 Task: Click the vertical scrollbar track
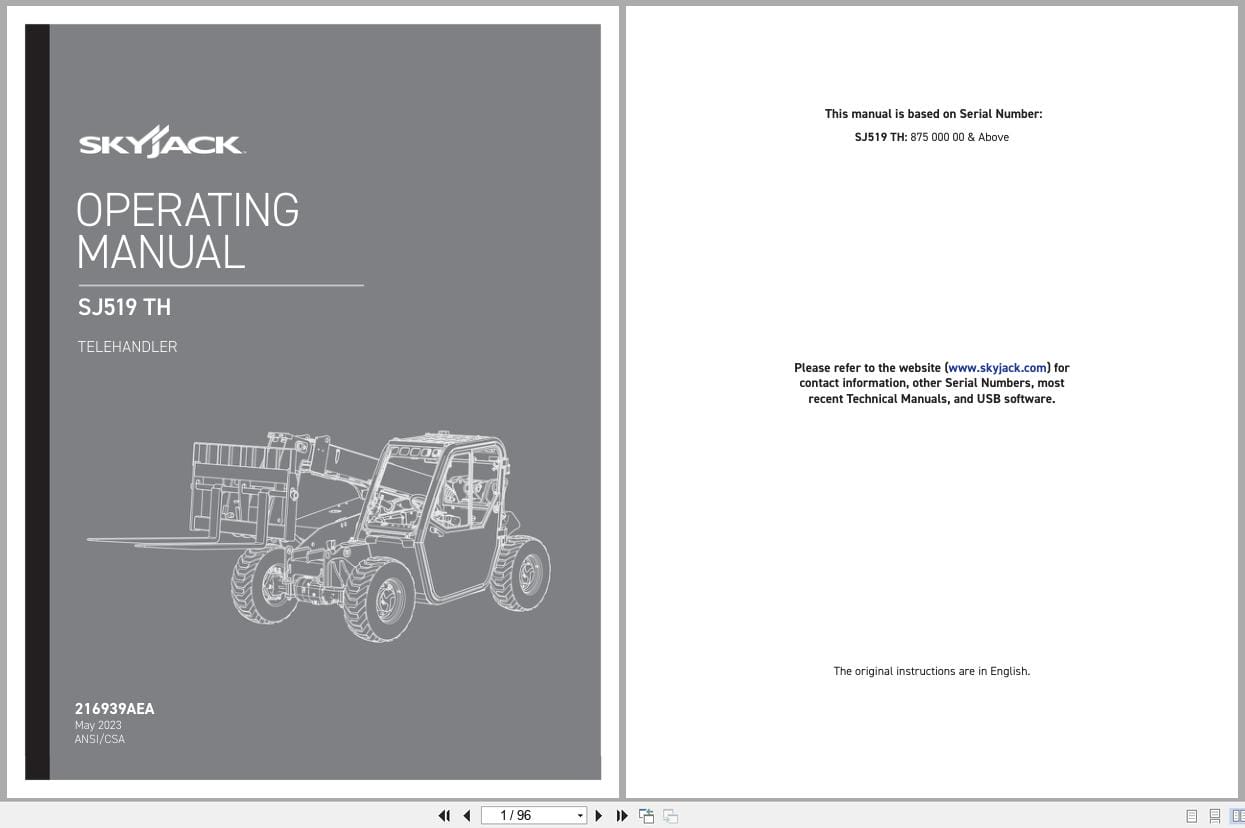1240,400
